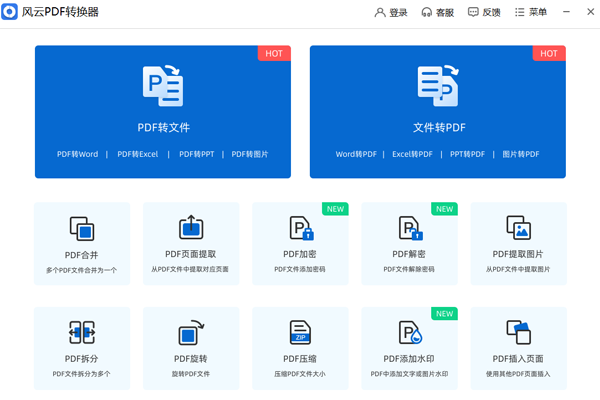The image size is (600, 400).
Task: Select the Word转PDF link
Action: 356,154
